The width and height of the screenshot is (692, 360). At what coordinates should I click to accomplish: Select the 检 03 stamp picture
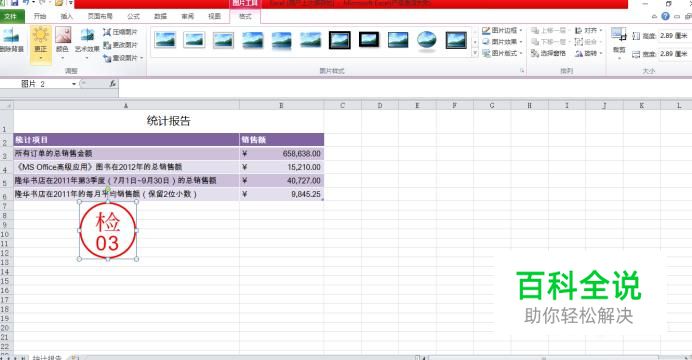[108, 231]
